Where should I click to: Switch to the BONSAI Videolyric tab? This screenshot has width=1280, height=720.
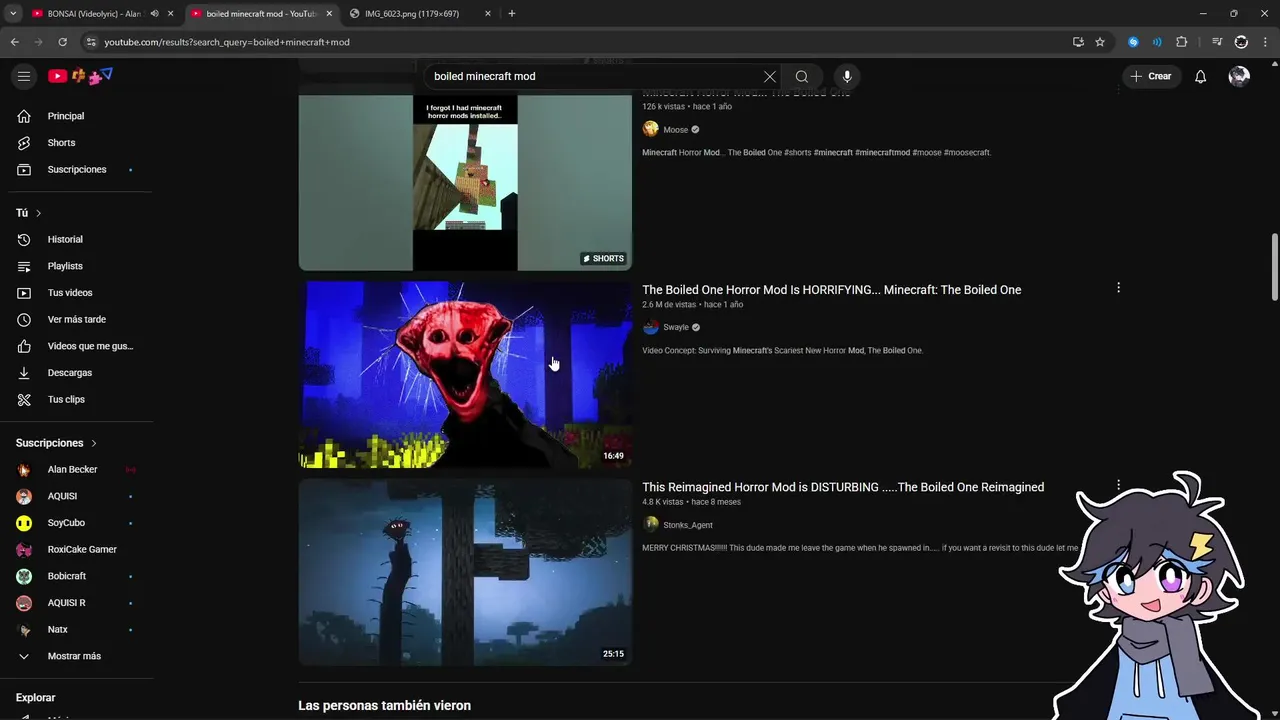[x=95, y=14]
